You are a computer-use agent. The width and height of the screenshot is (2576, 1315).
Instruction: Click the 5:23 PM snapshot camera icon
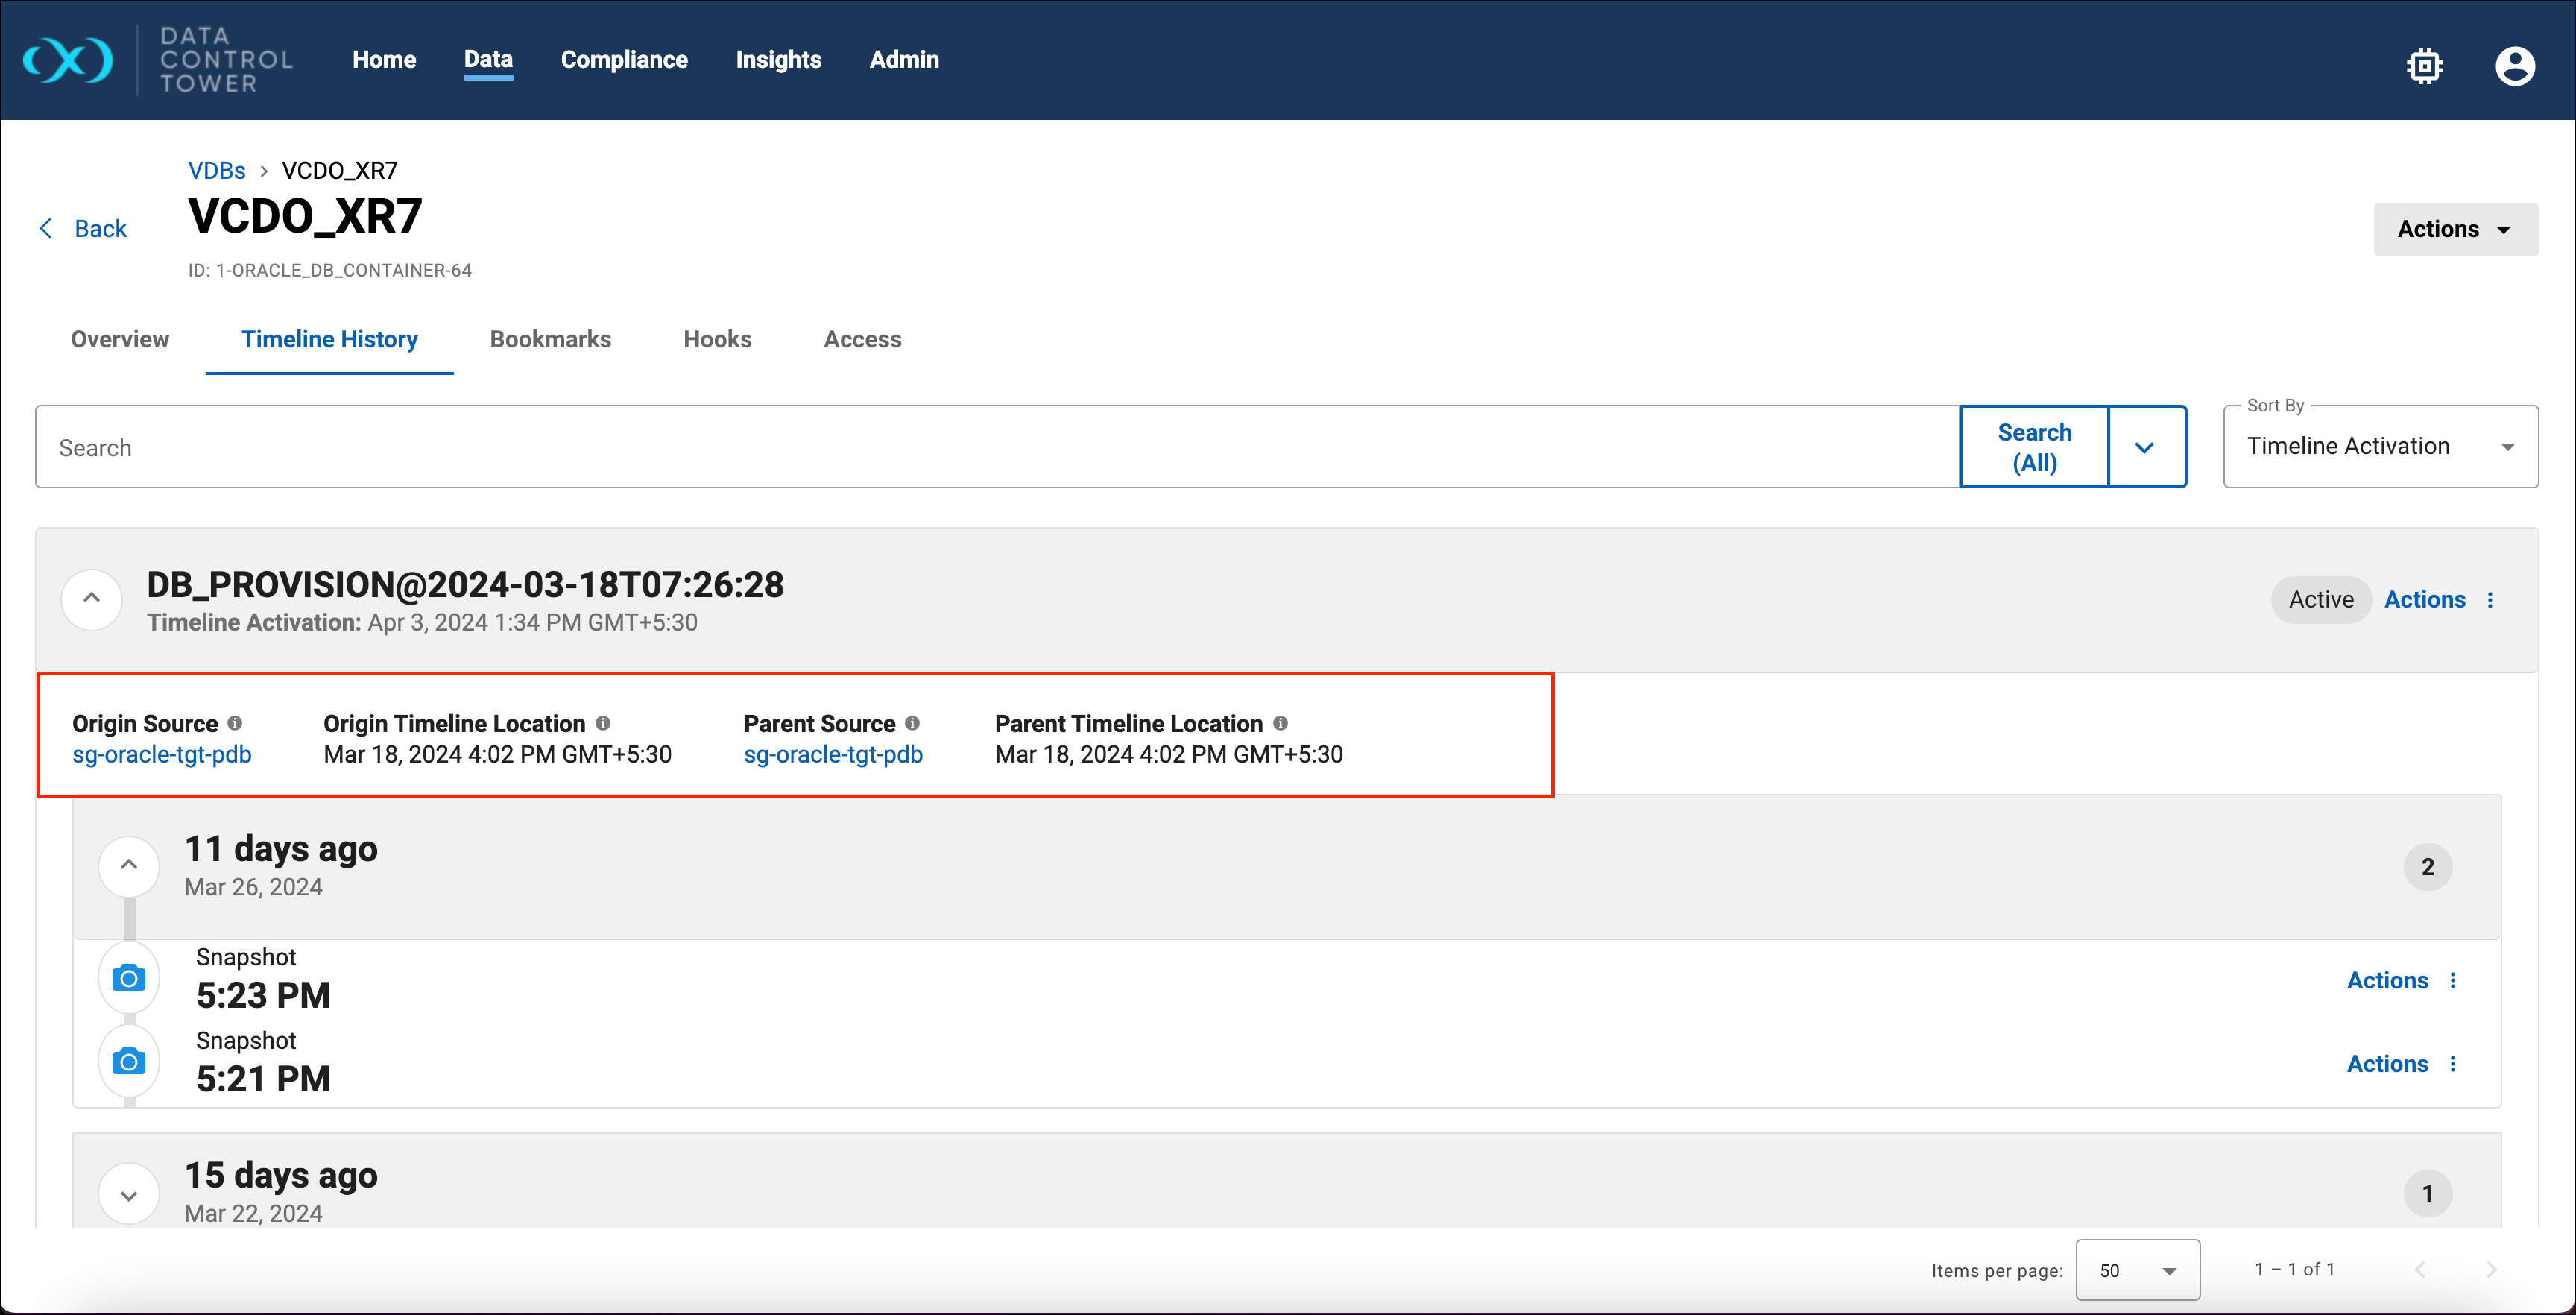click(129, 978)
